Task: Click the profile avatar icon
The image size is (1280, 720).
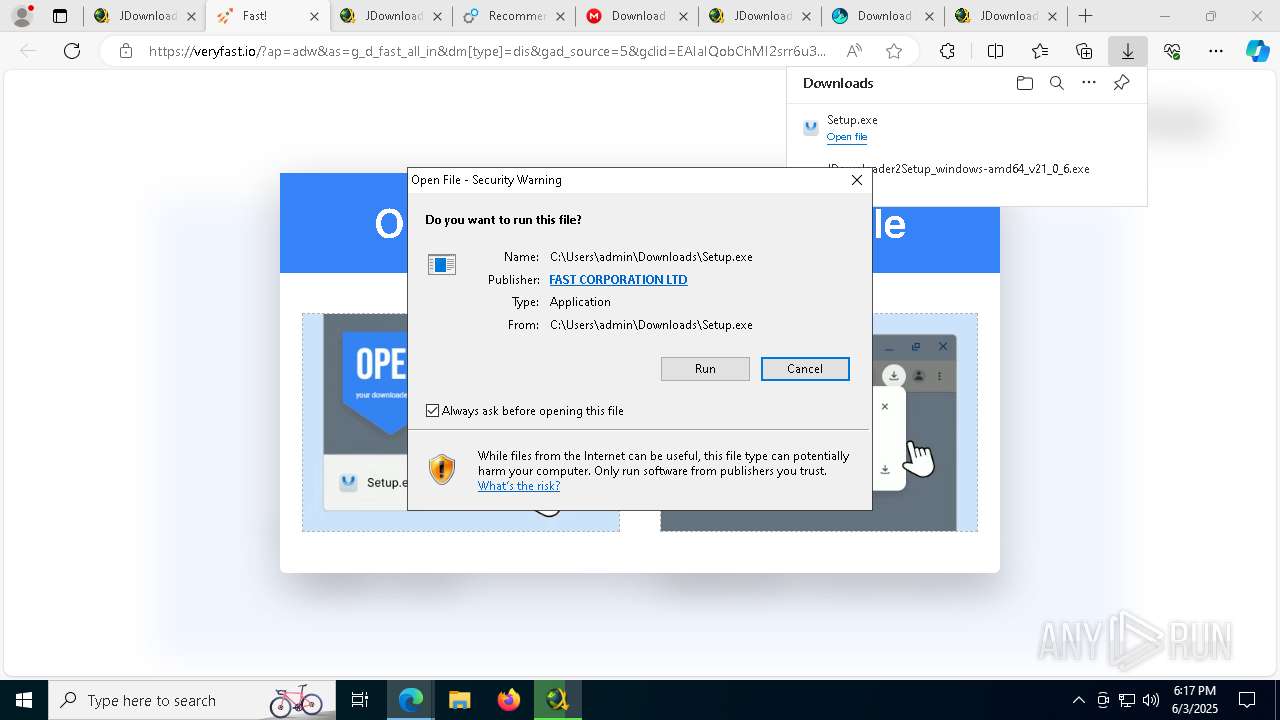Action: pyautogui.click(x=22, y=16)
